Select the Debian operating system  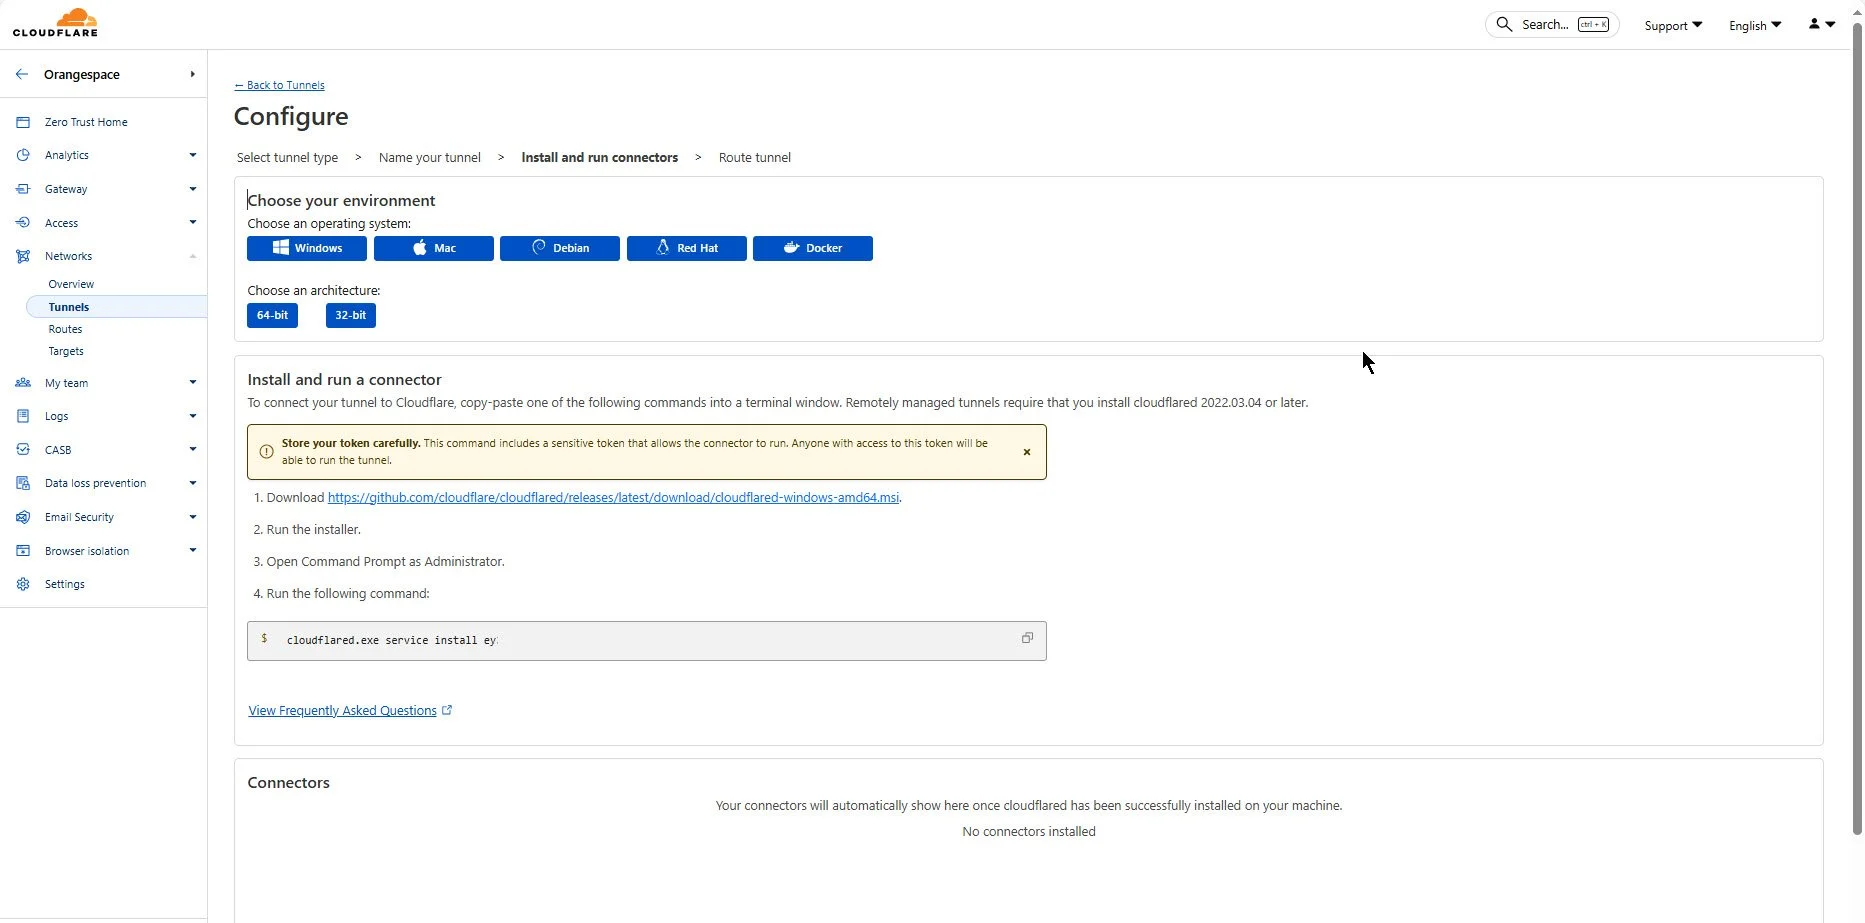coord(560,248)
